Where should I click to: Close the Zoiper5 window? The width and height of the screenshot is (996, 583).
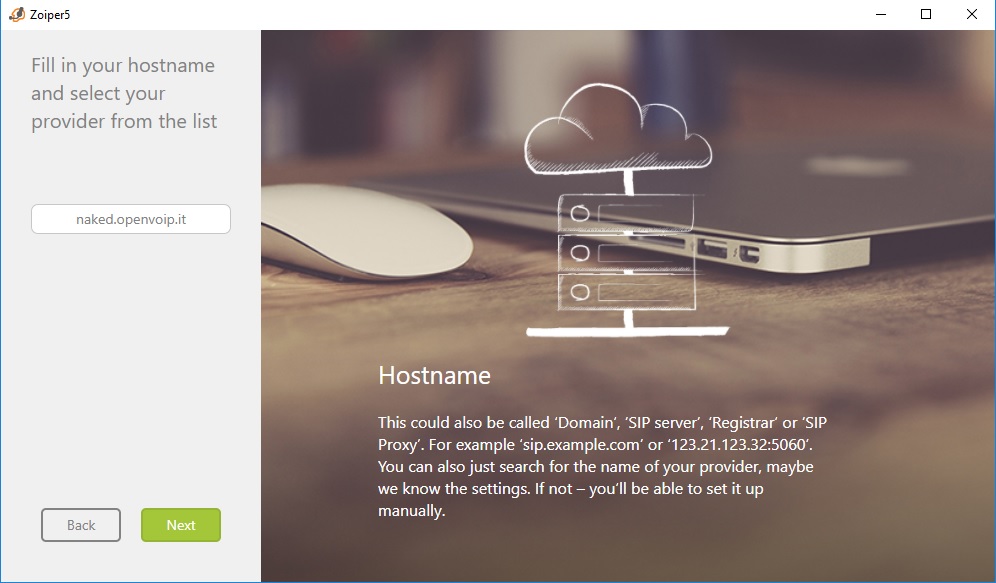[x=972, y=14]
